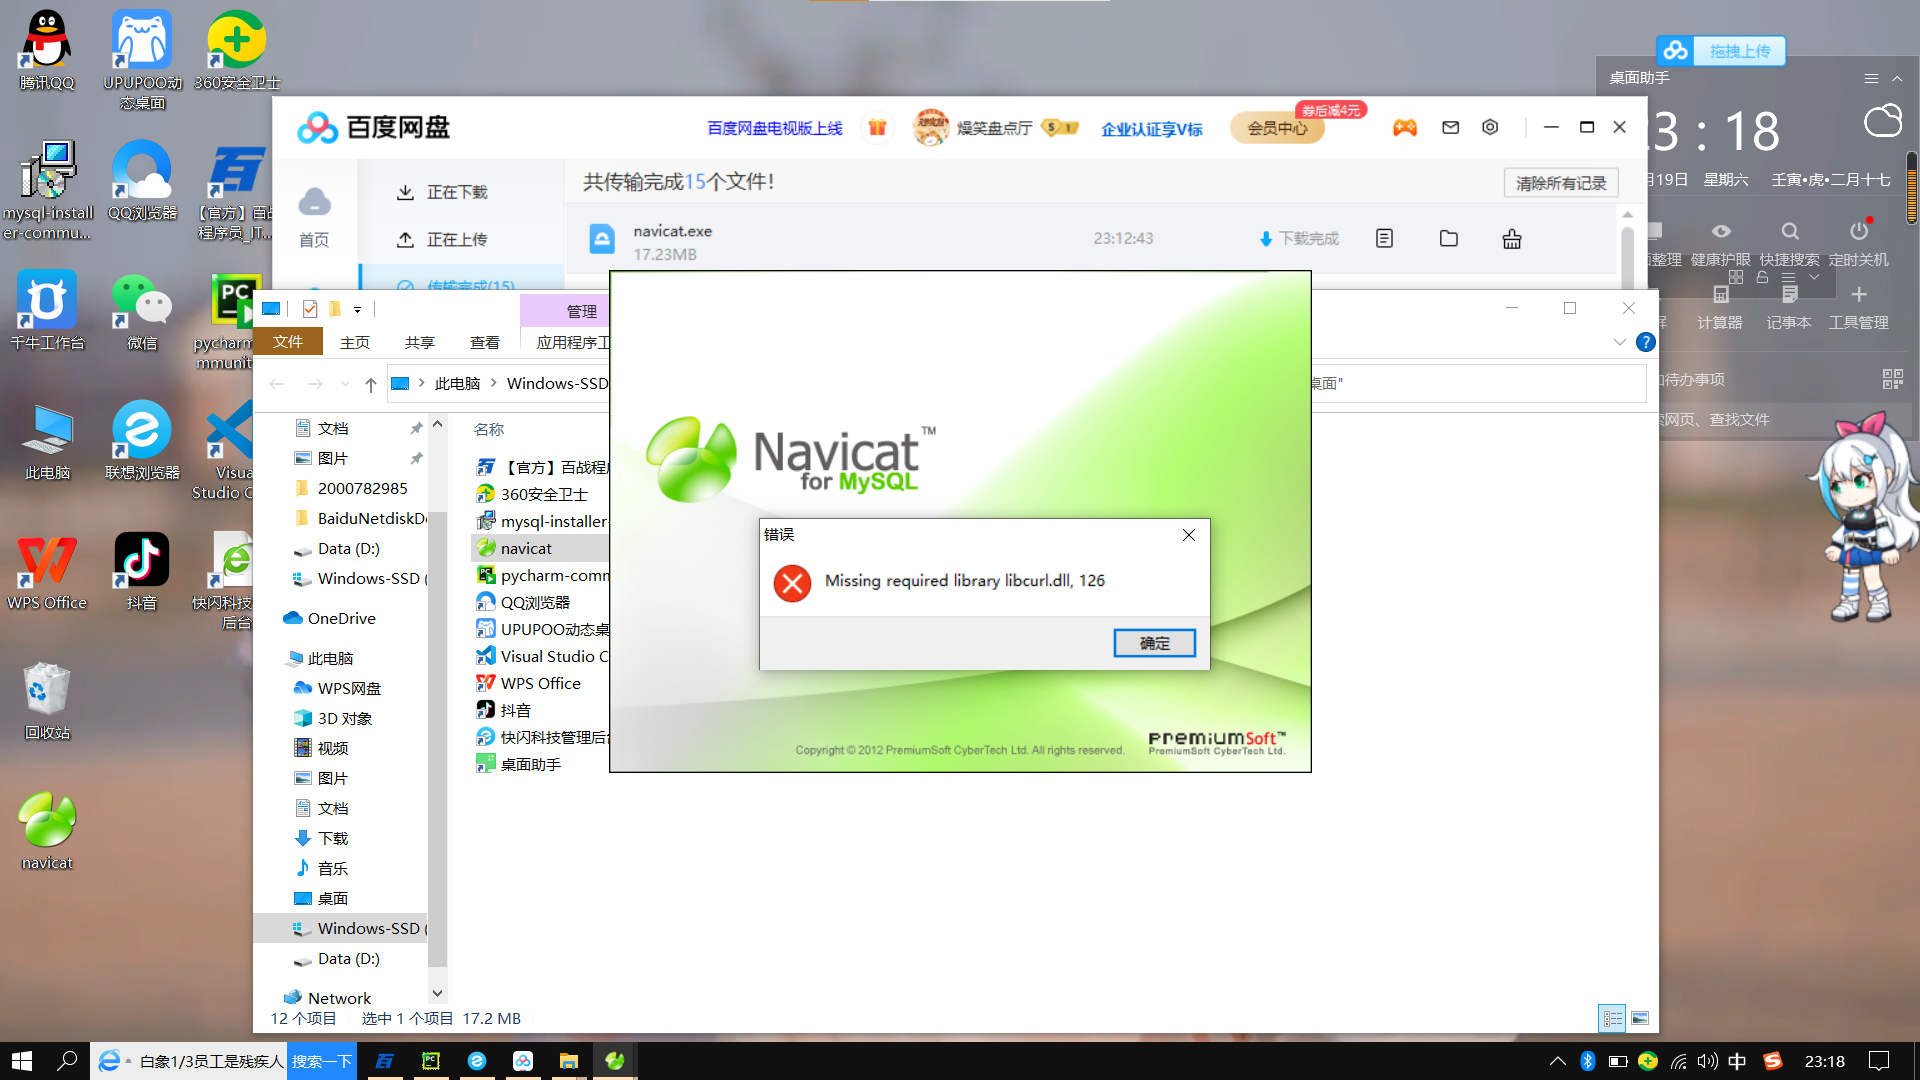Click details icon for navicat.exe transfer
Viewport: 1920px width, 1080px height.
click(1384, 238)
